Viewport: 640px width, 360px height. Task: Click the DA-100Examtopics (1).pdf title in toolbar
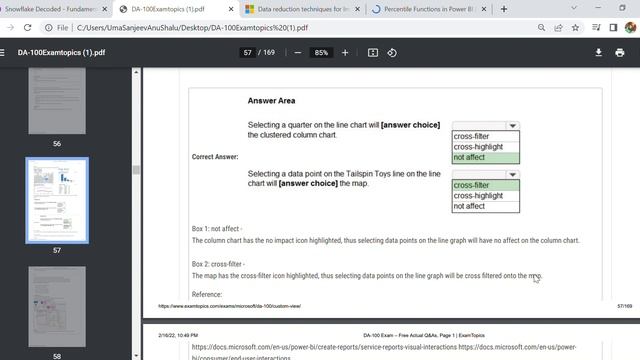point(61,53)
